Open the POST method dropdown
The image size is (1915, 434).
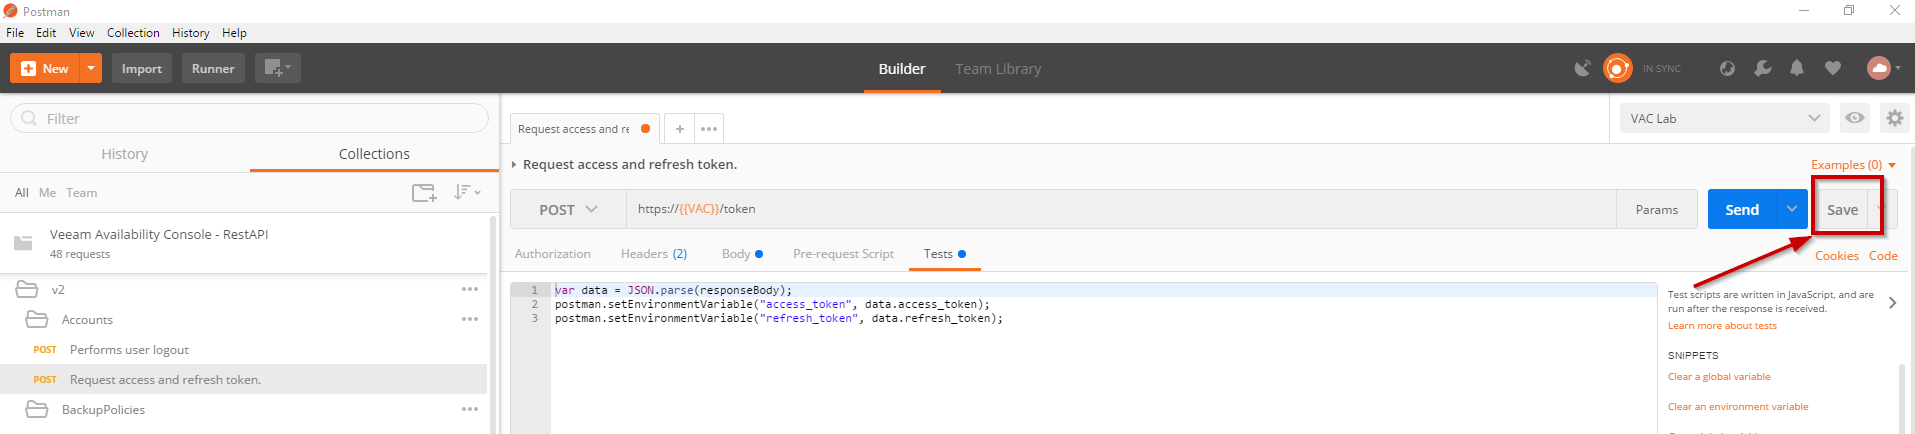pos(568,210)
